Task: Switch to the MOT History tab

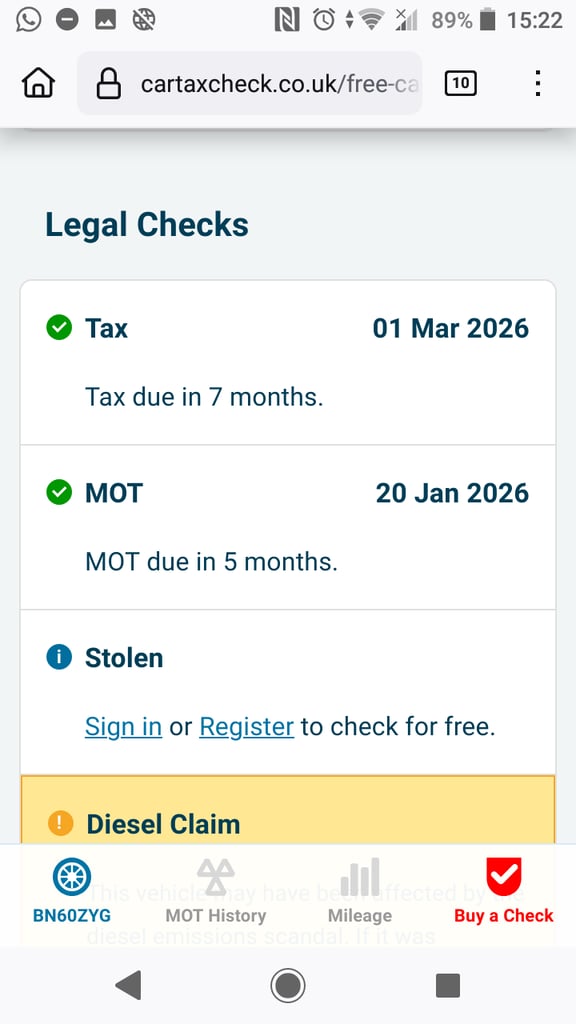Action: (x=216, y=891)
